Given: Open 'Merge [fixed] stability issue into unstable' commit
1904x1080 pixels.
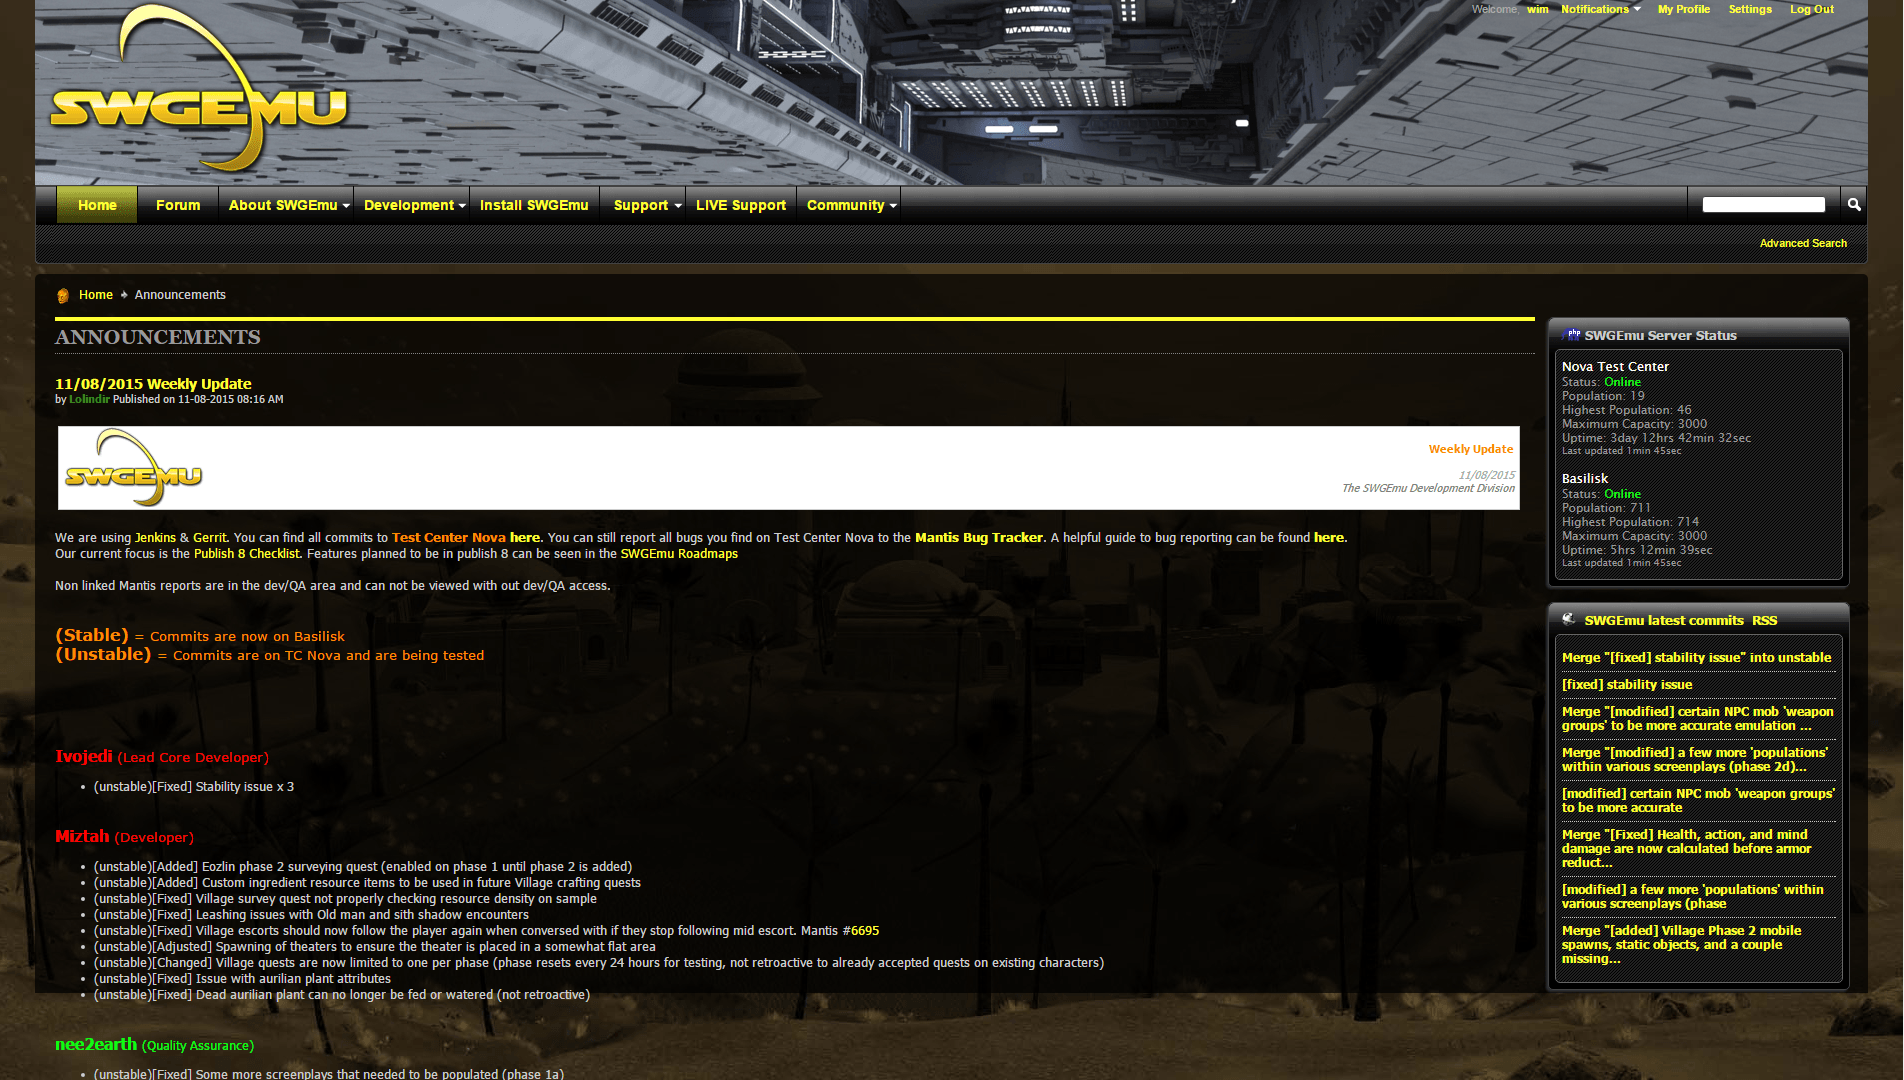Looking at the screenshot, I should tap(1696, 658).
